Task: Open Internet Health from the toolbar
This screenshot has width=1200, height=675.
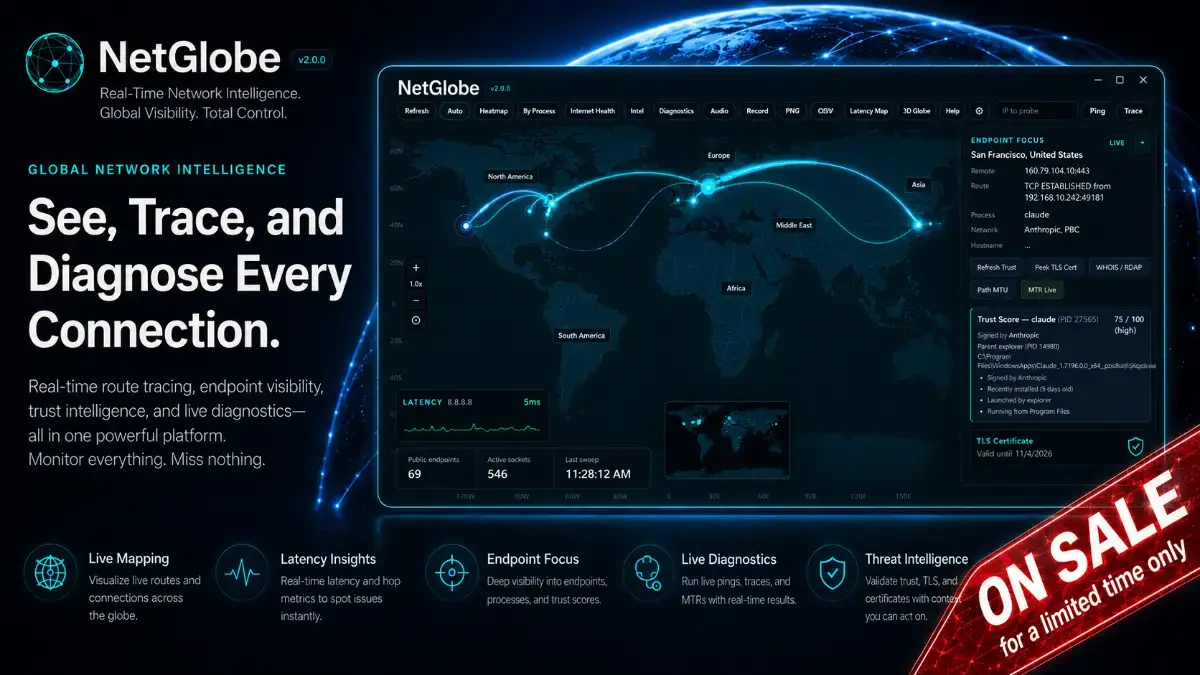Action: 592,111
